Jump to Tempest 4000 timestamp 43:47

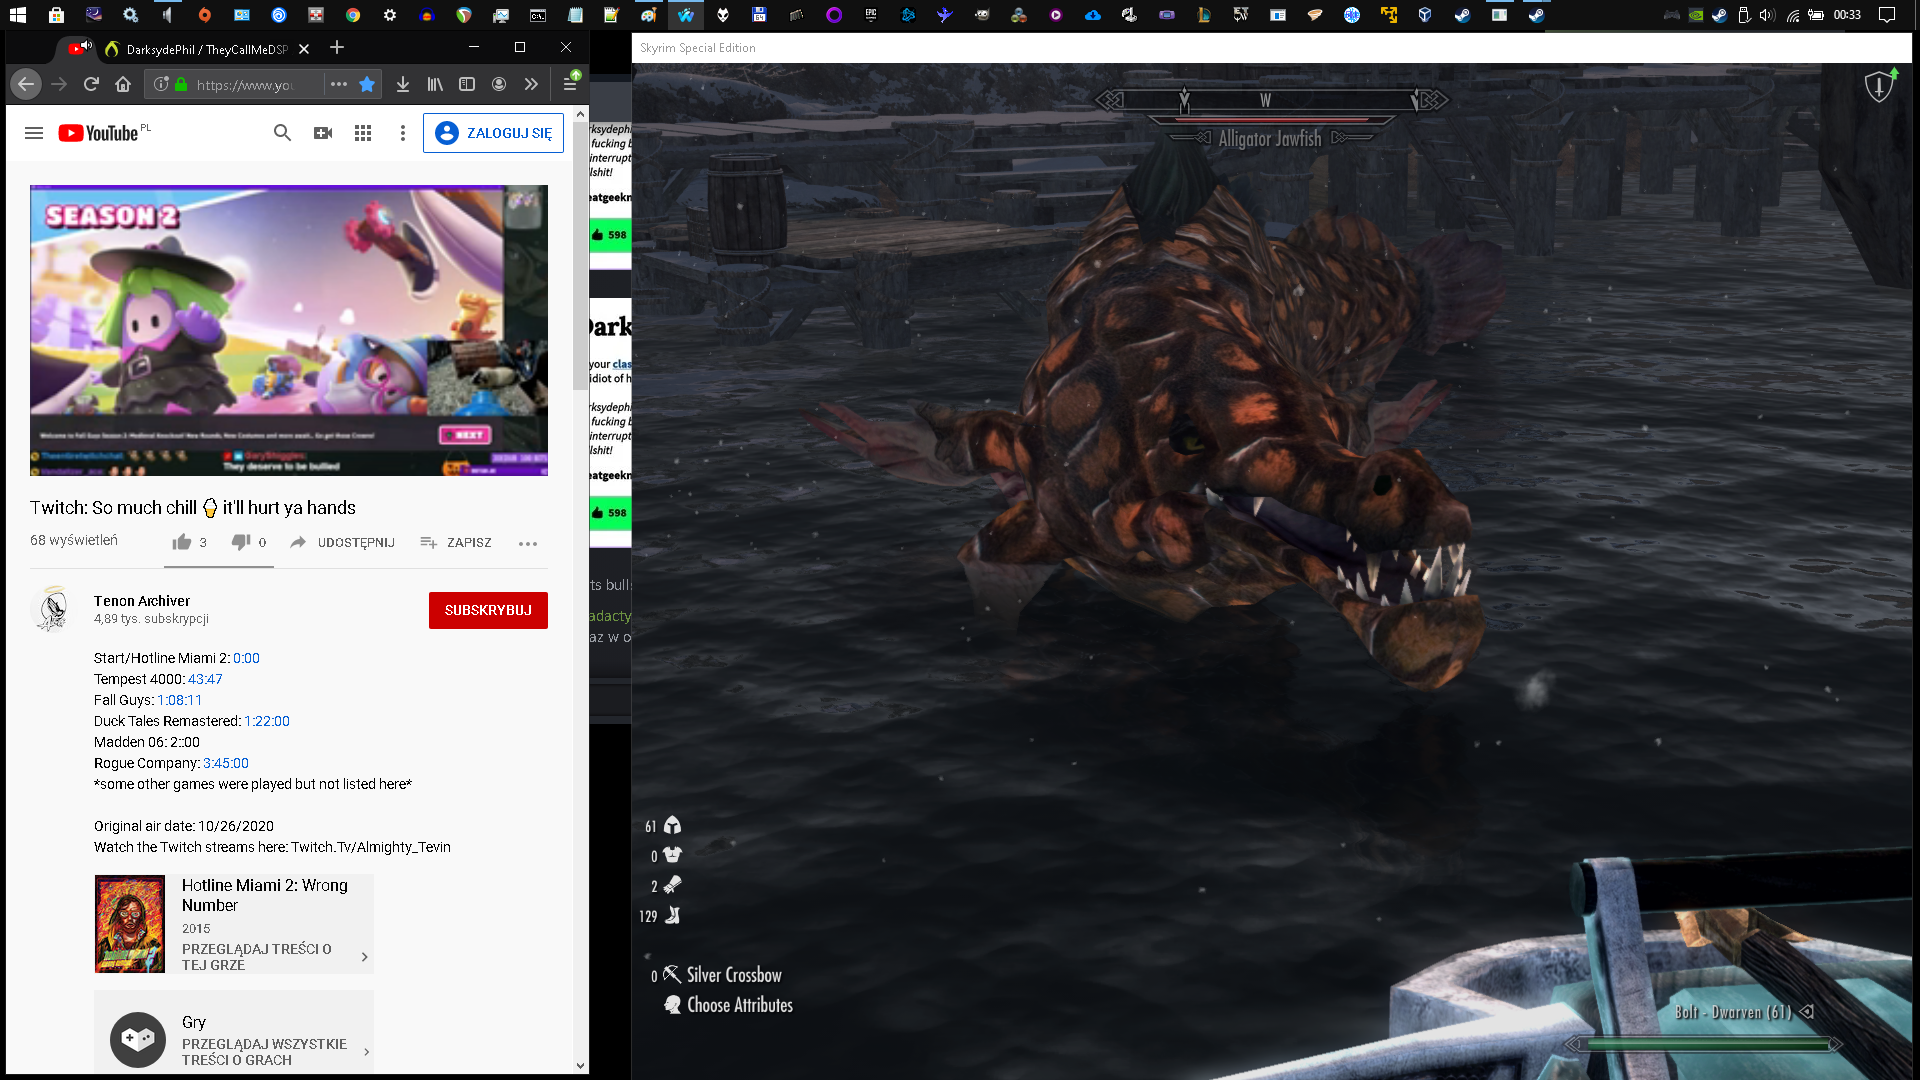coord(205,679)
